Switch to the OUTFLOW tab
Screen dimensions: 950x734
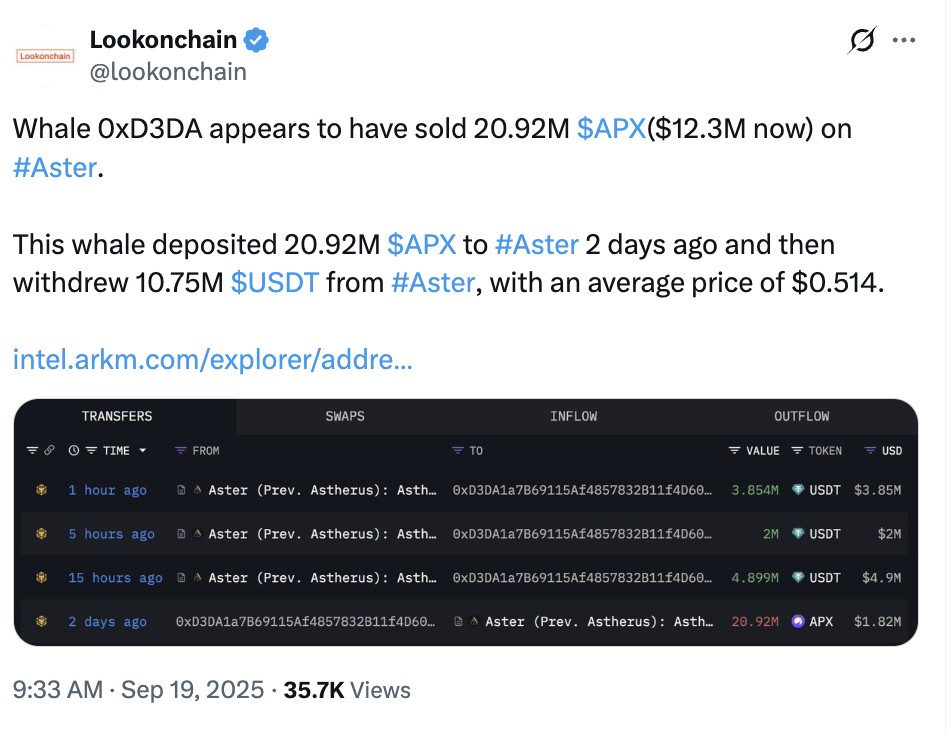point(801,416)
